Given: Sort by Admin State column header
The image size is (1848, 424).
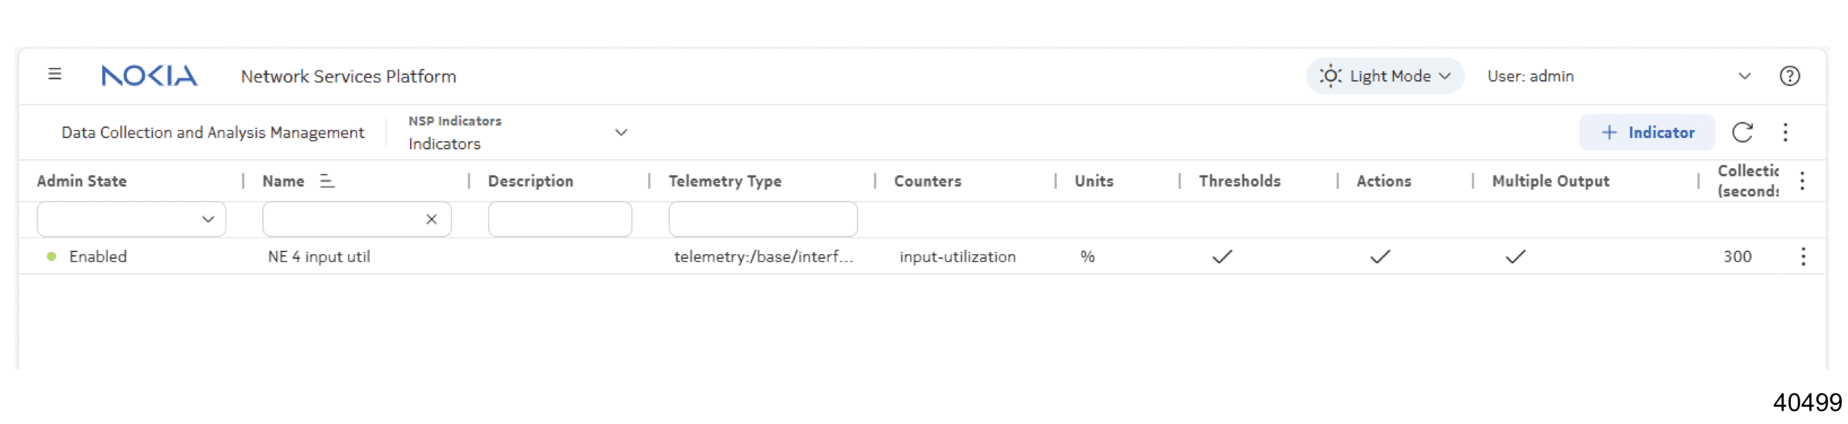Looking at the screenshot, I should 82,181.
